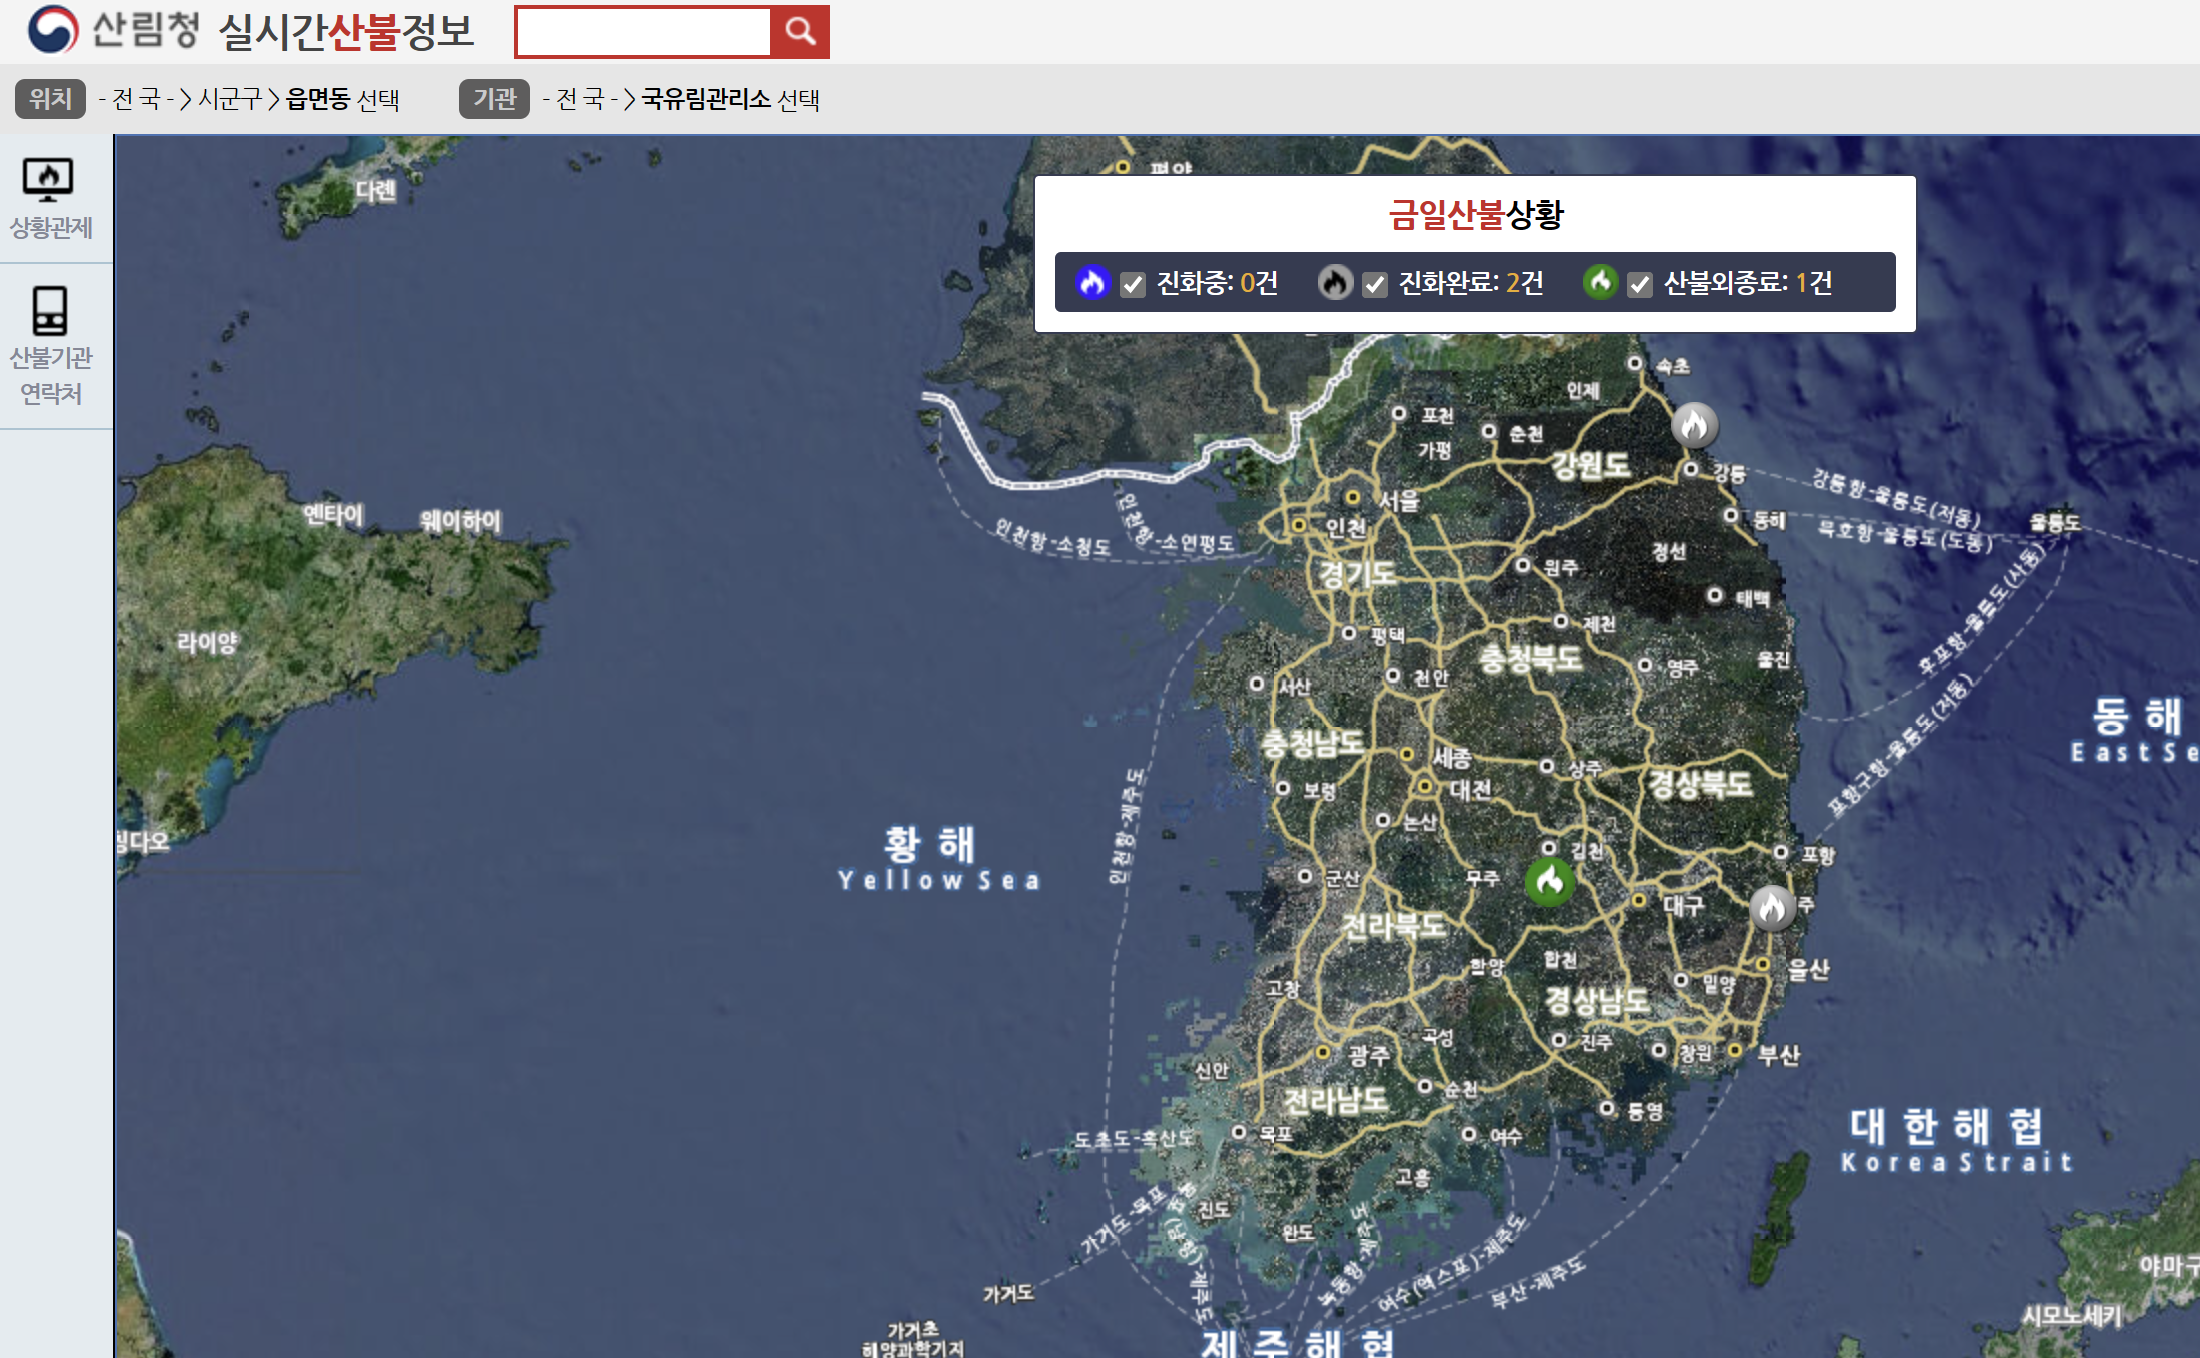2200x1358 pixels.
Task: Open the 상황관제 monitor icon
Action: coord(48,181)
